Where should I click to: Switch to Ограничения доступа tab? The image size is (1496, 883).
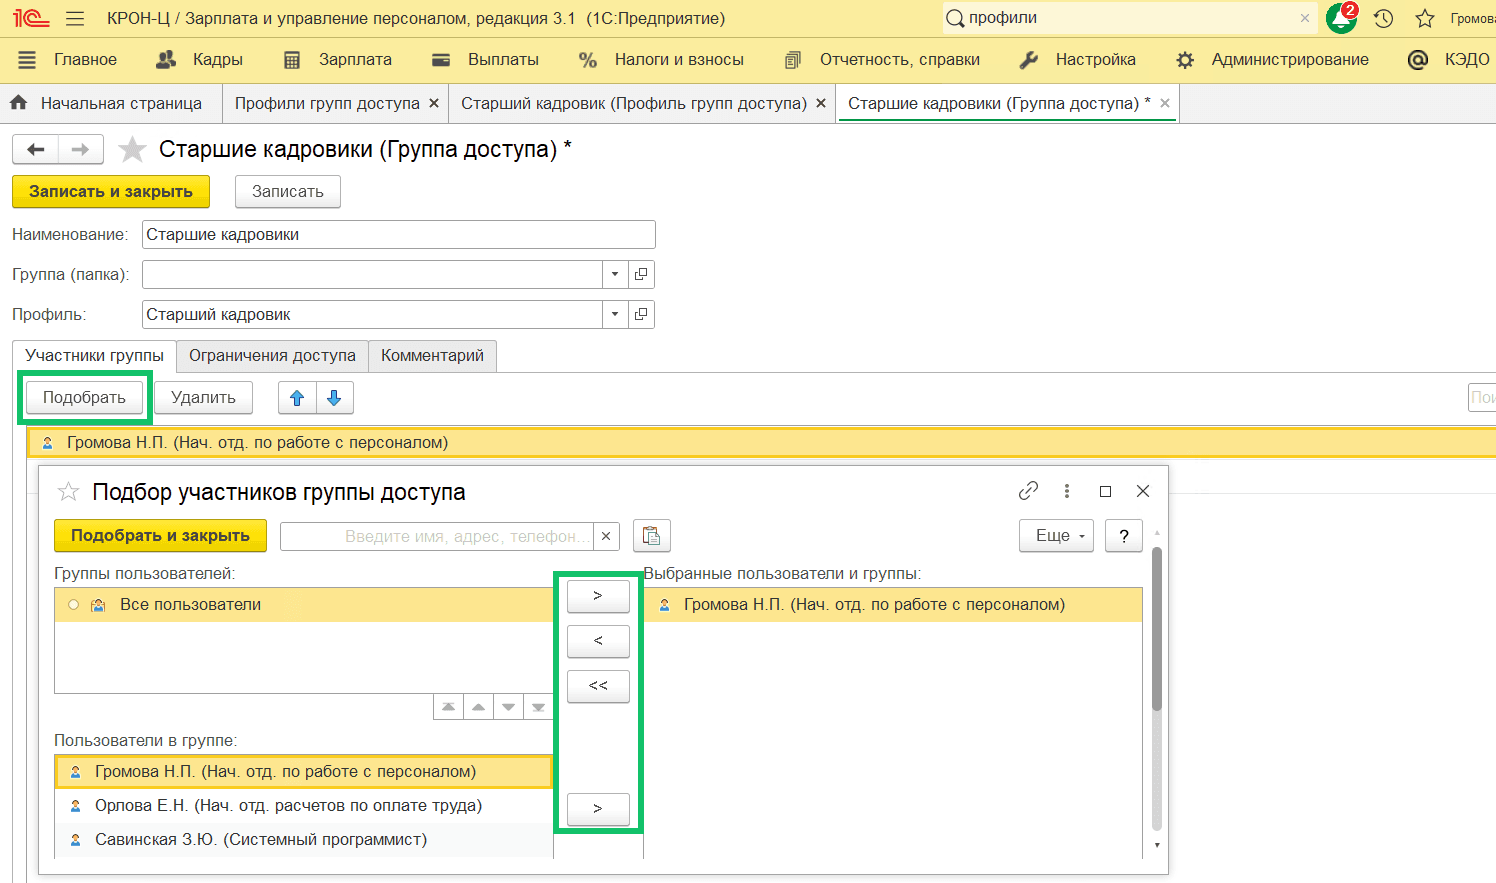click(x=272, y=356)
